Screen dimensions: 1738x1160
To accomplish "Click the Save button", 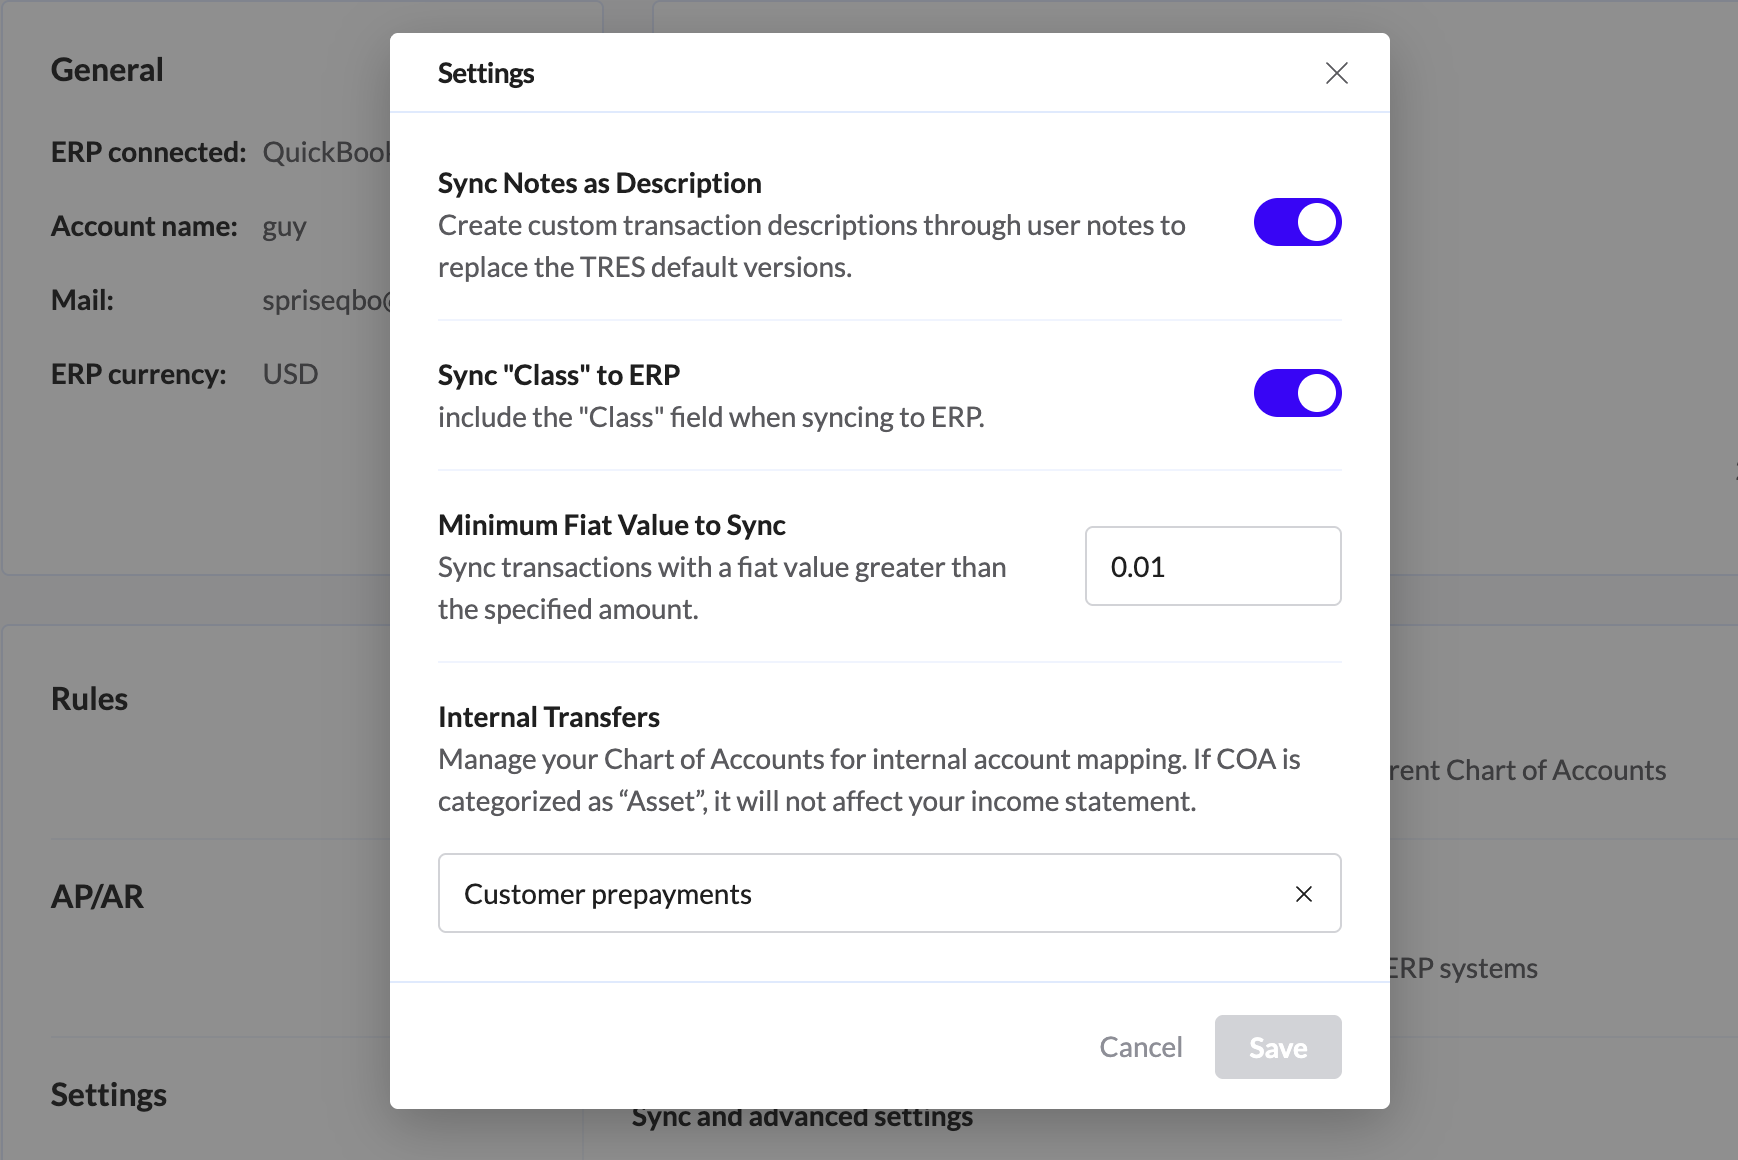I will pos(1277,1047).
